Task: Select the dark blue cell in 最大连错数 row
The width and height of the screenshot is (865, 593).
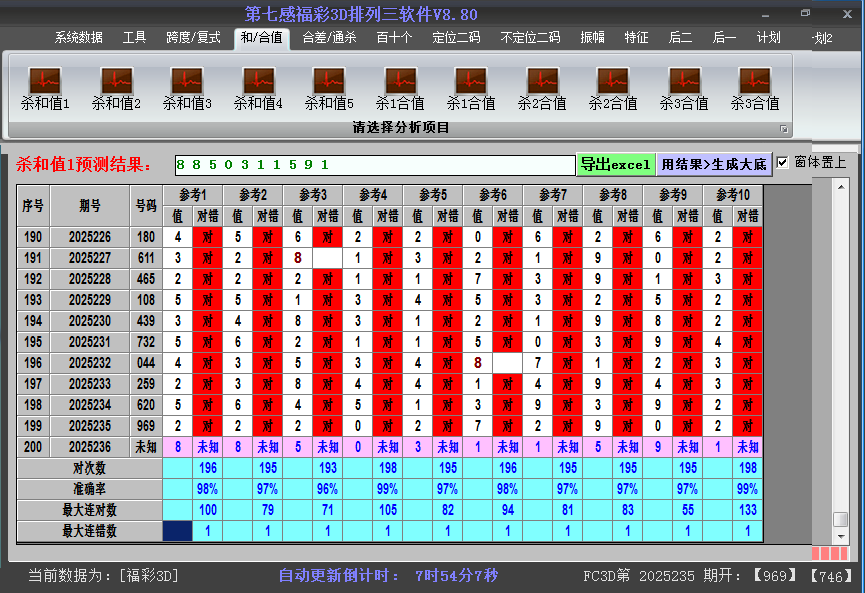Action: 177,531
